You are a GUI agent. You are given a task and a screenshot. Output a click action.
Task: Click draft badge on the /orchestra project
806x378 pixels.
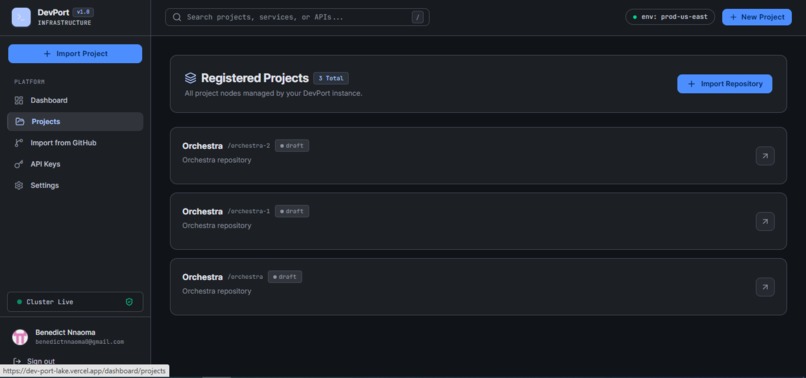[285, 277]
